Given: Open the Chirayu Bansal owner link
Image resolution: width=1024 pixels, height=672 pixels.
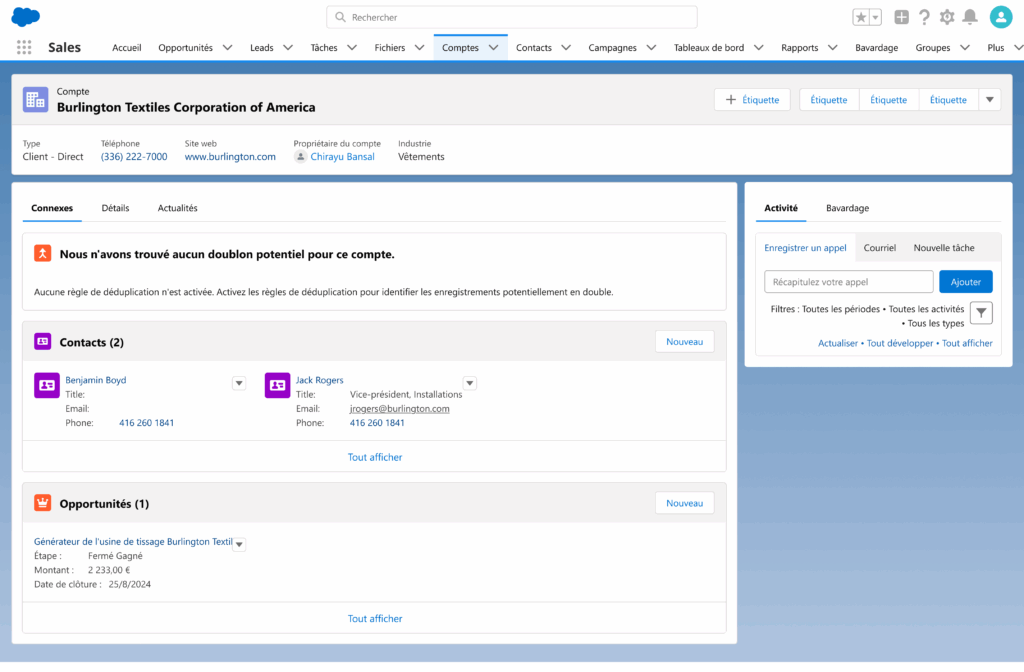Looking at the screenshot, I should click(x=342, y=157).
